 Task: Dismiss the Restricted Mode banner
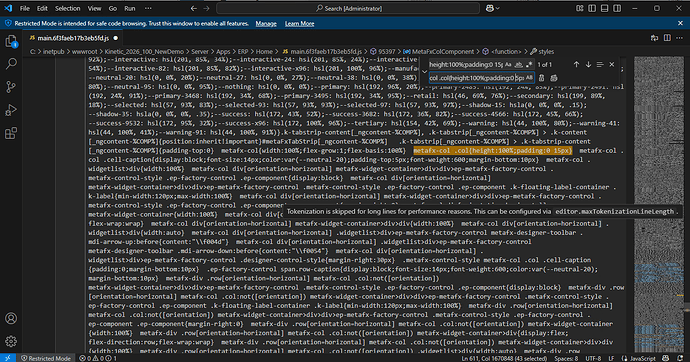coord(680,23)
